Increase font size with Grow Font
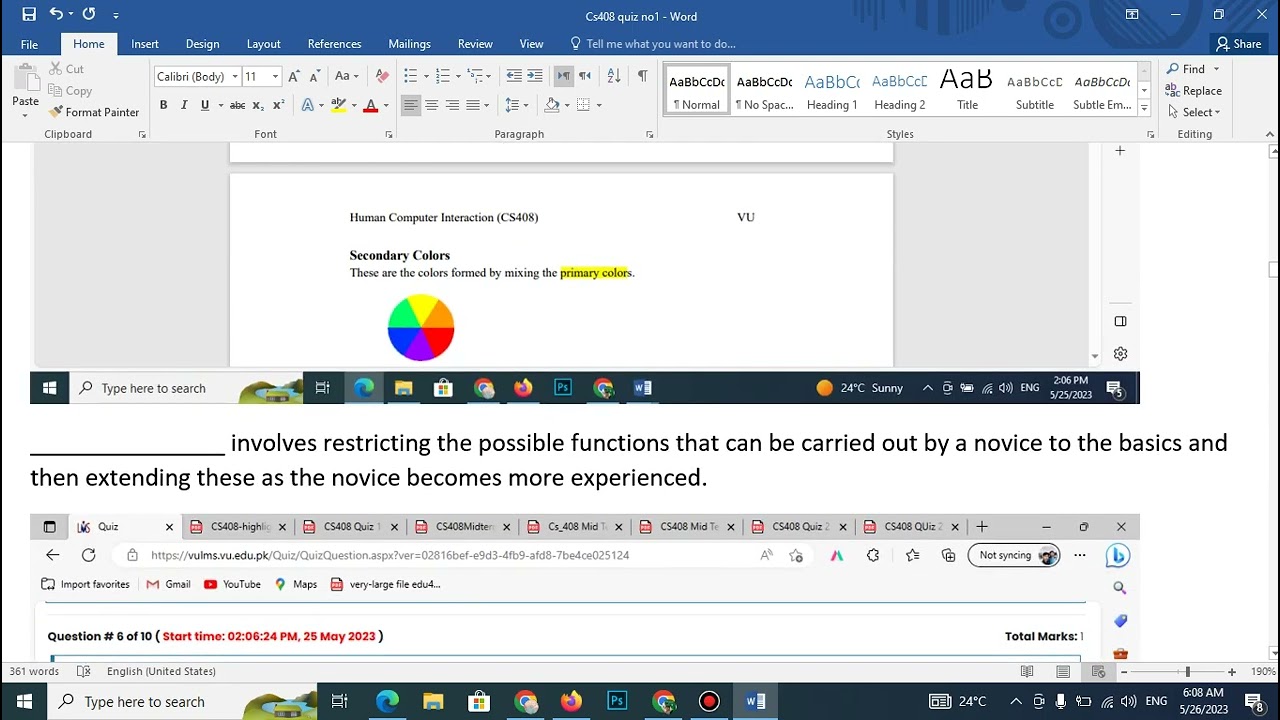 (294, 76)
